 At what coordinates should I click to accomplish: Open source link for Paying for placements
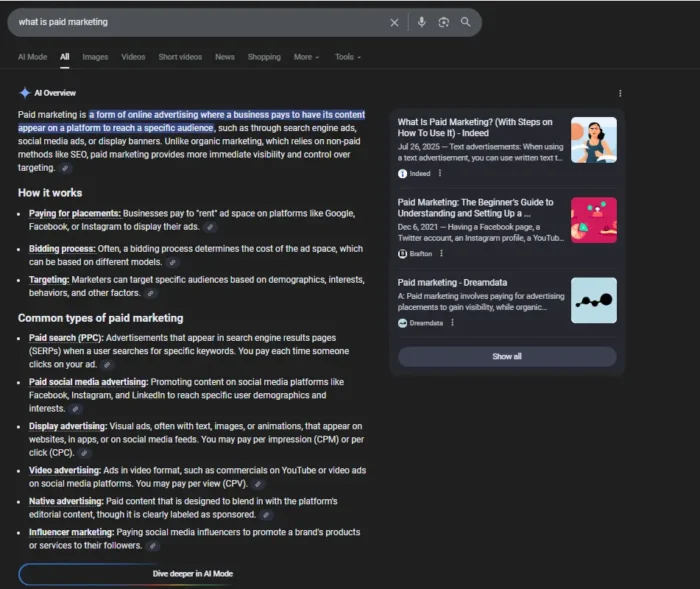tap(210, 227)
